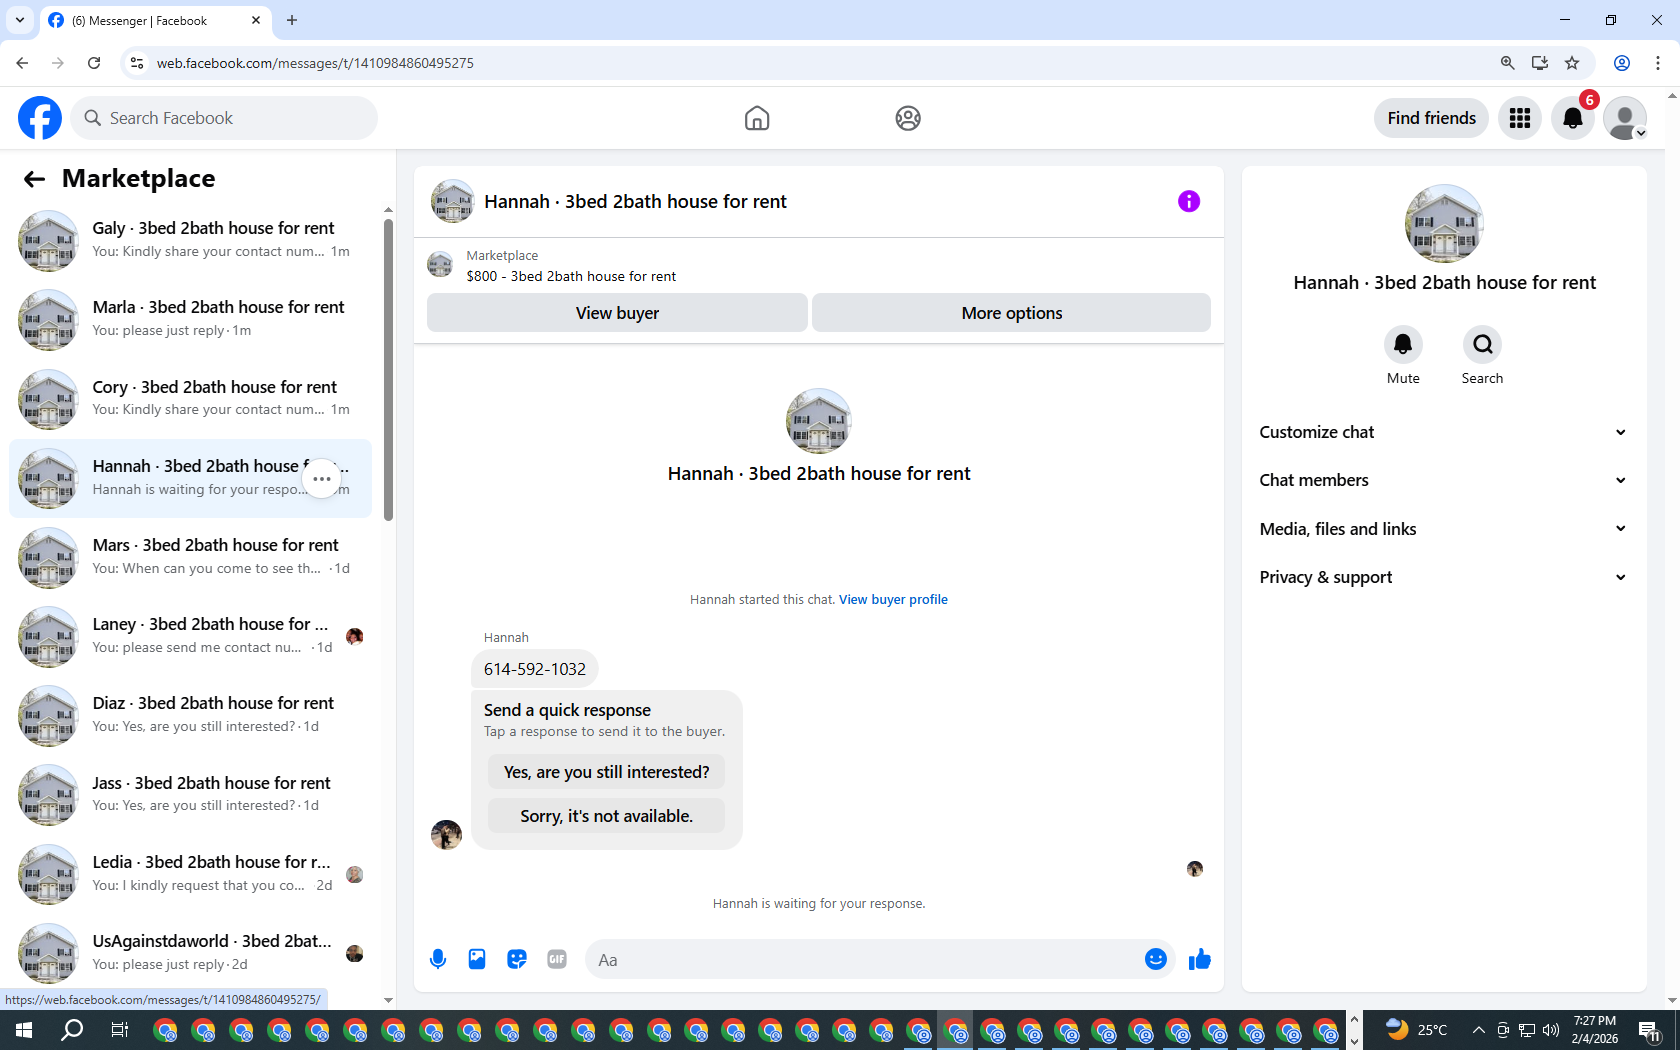Viewport: 1680px width, 1050px height.
Task: Click Hannah's 614-592-1032 message bubble
Action: pos(535,669)
